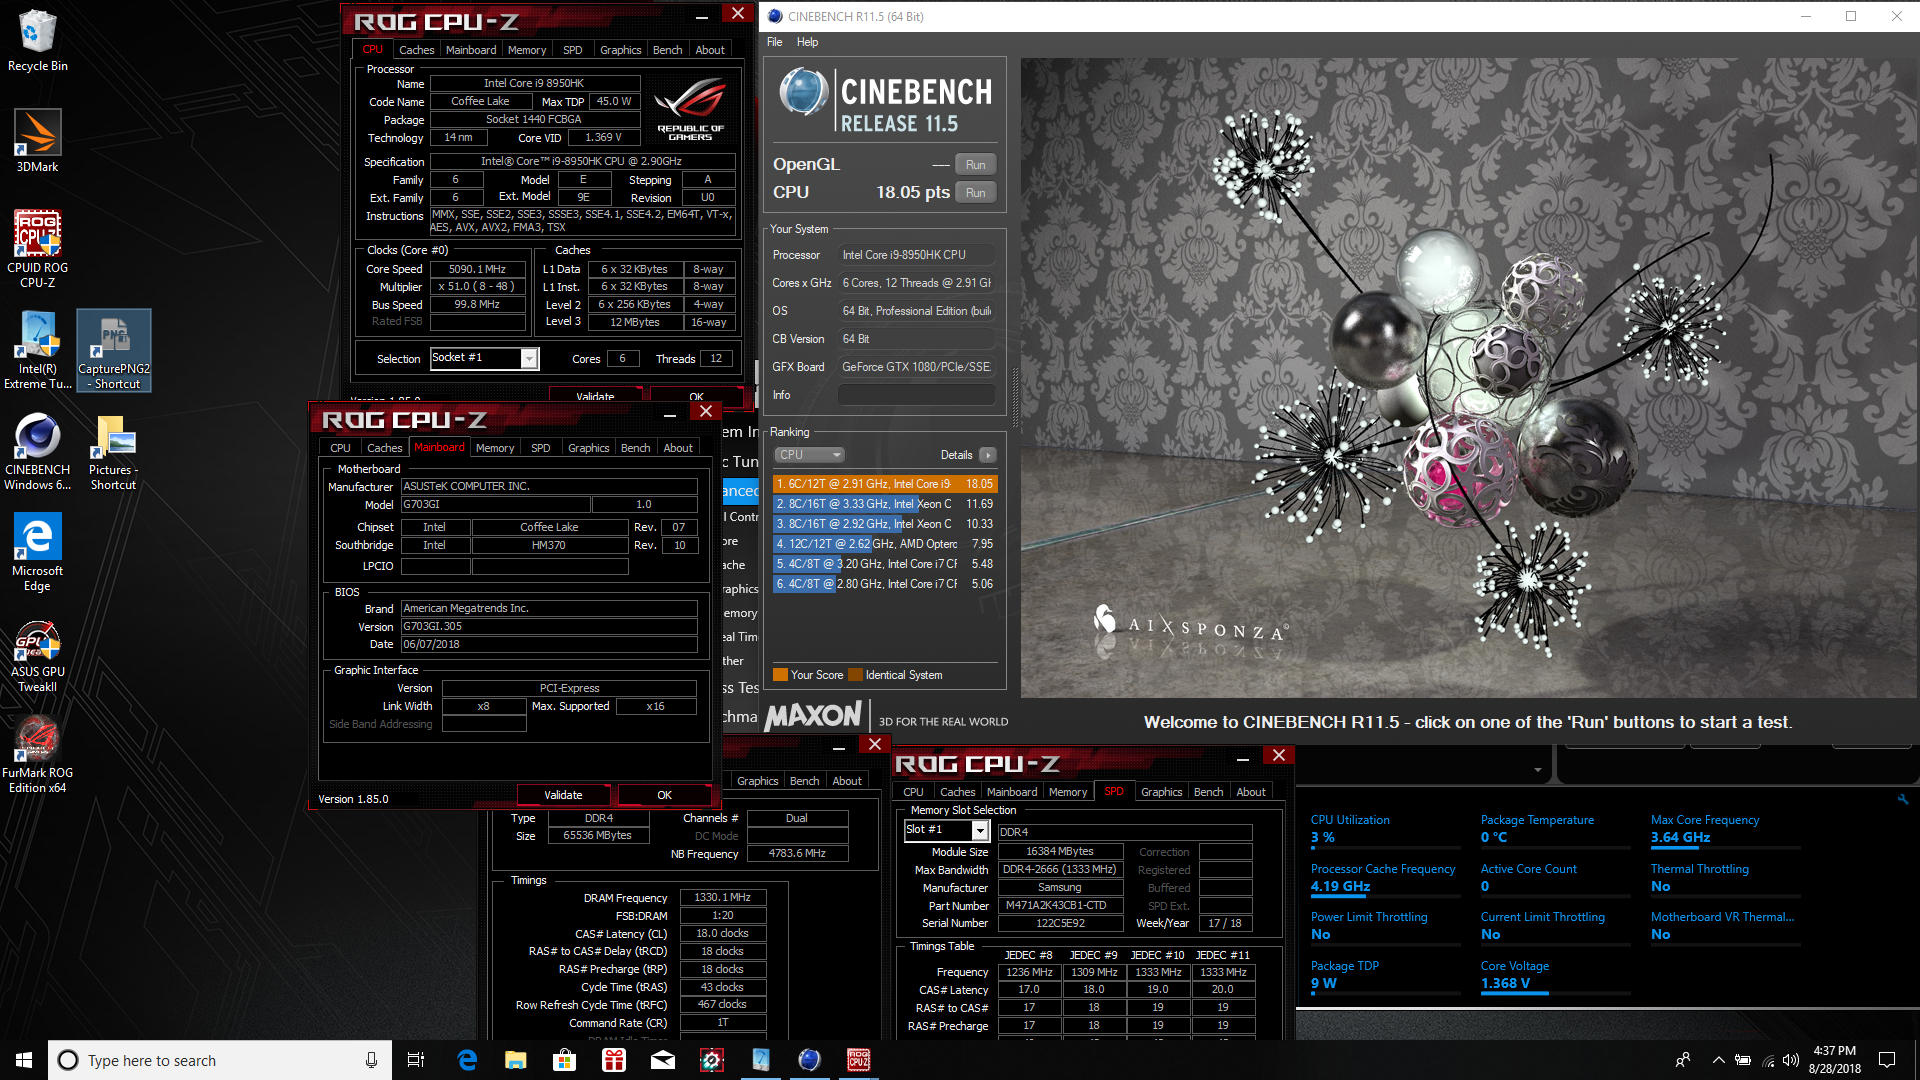Click the Cinebench Processor field
Screen dimensions: 1920x1080
point(916,255)
